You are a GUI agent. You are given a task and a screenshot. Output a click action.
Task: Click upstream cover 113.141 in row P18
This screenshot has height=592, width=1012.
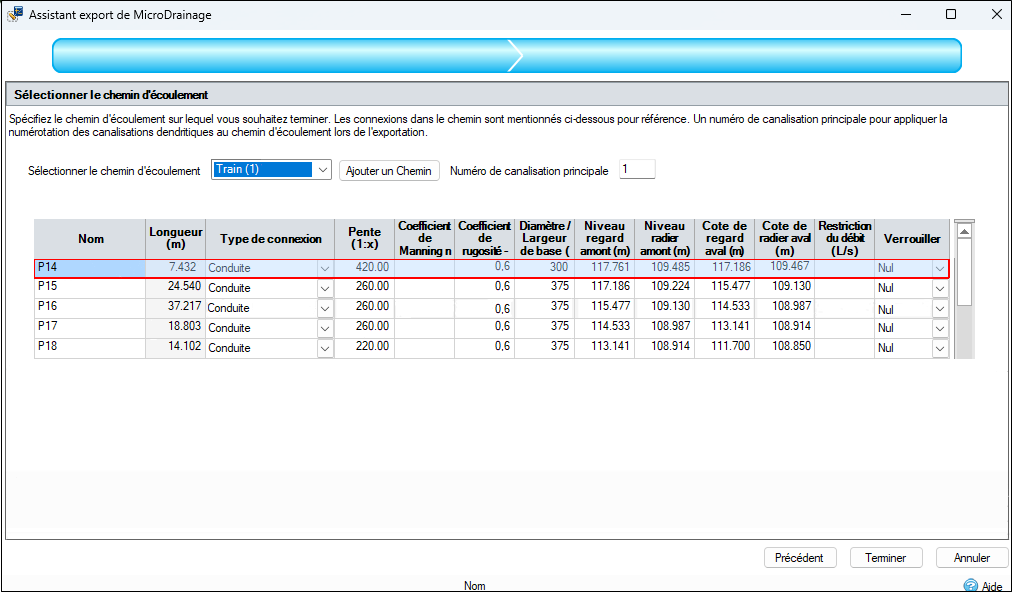[605, 348]
